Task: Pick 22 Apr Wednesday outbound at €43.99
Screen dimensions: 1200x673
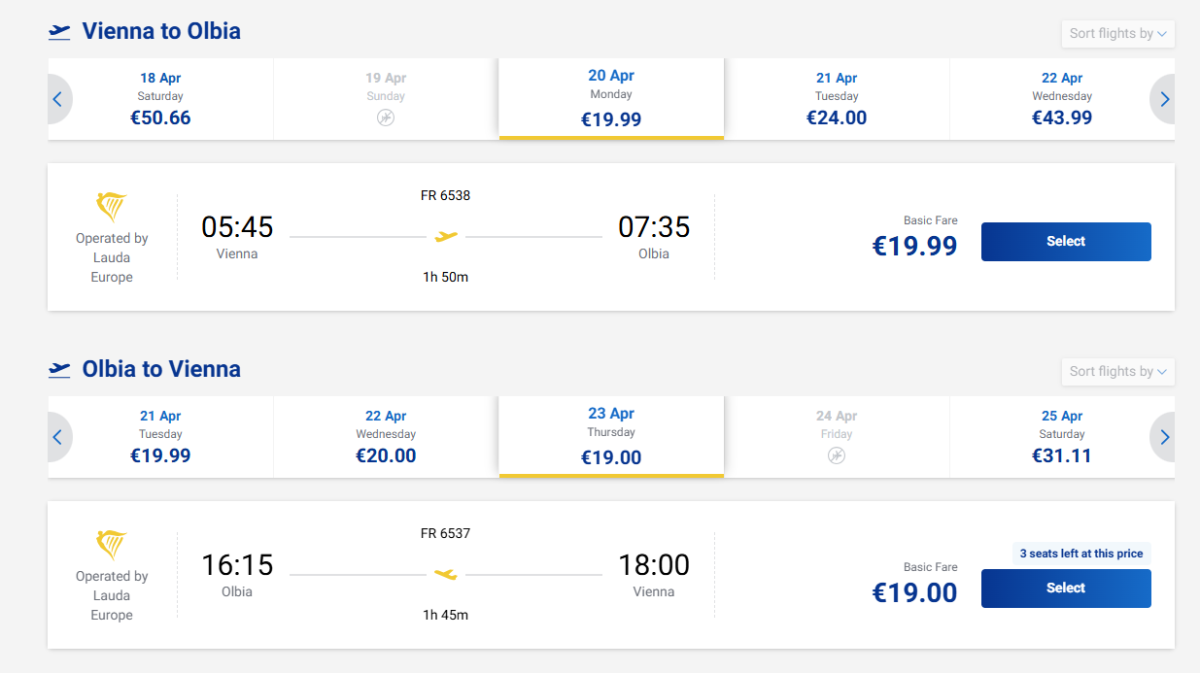Action: pos(1062,98)
